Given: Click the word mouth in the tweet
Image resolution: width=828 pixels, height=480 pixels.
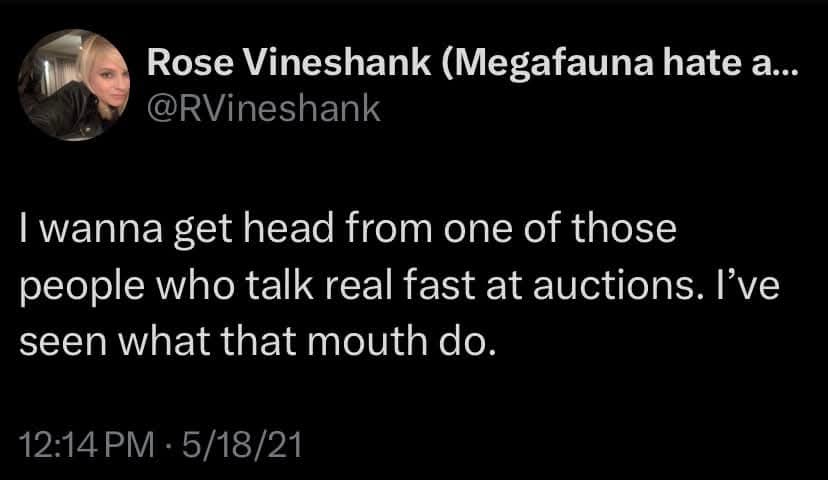Looking at the screenshot, I should point(367,341).
